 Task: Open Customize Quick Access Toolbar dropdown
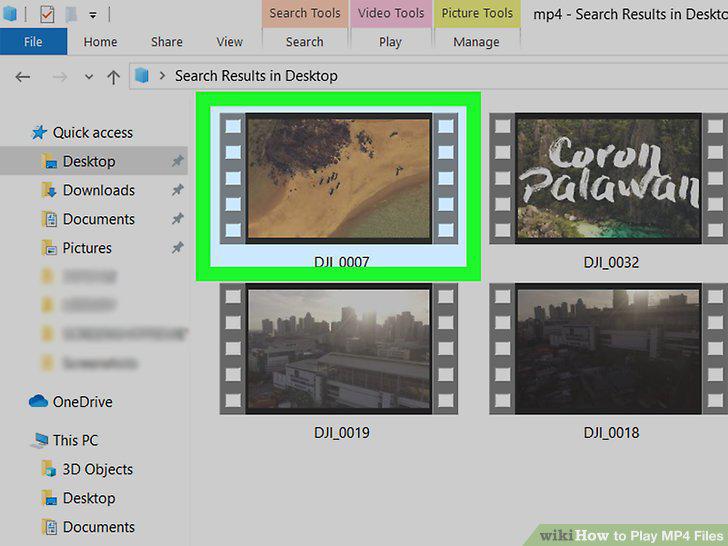point(93,15)
